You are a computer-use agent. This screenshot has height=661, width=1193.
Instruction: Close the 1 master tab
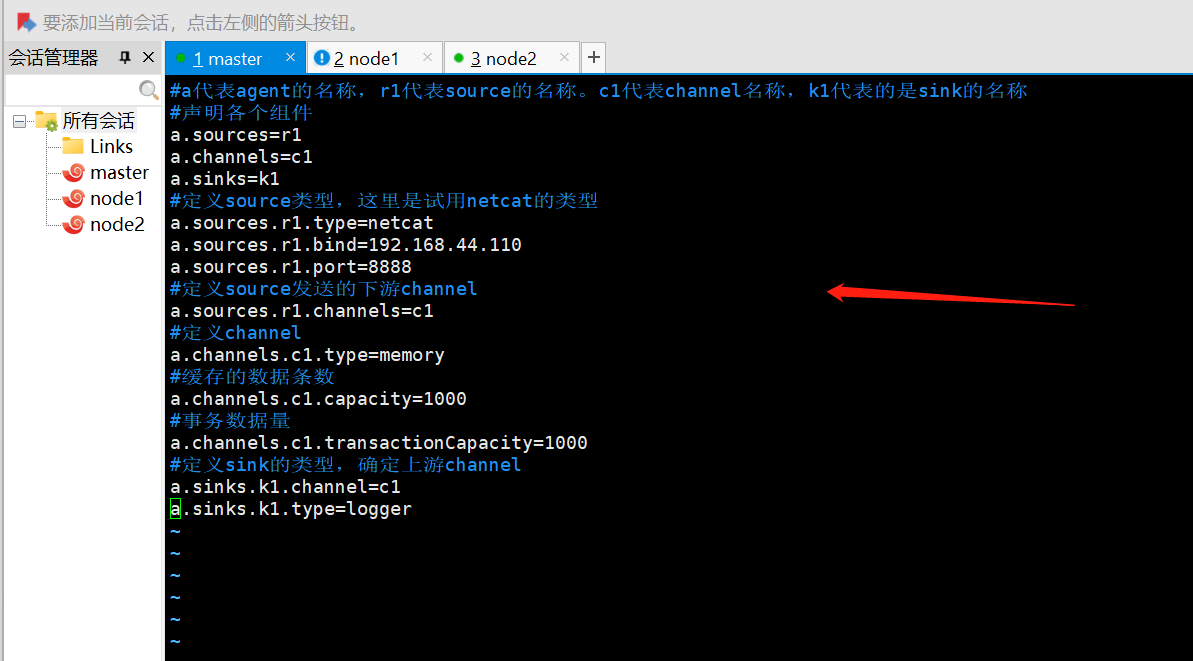290,57
